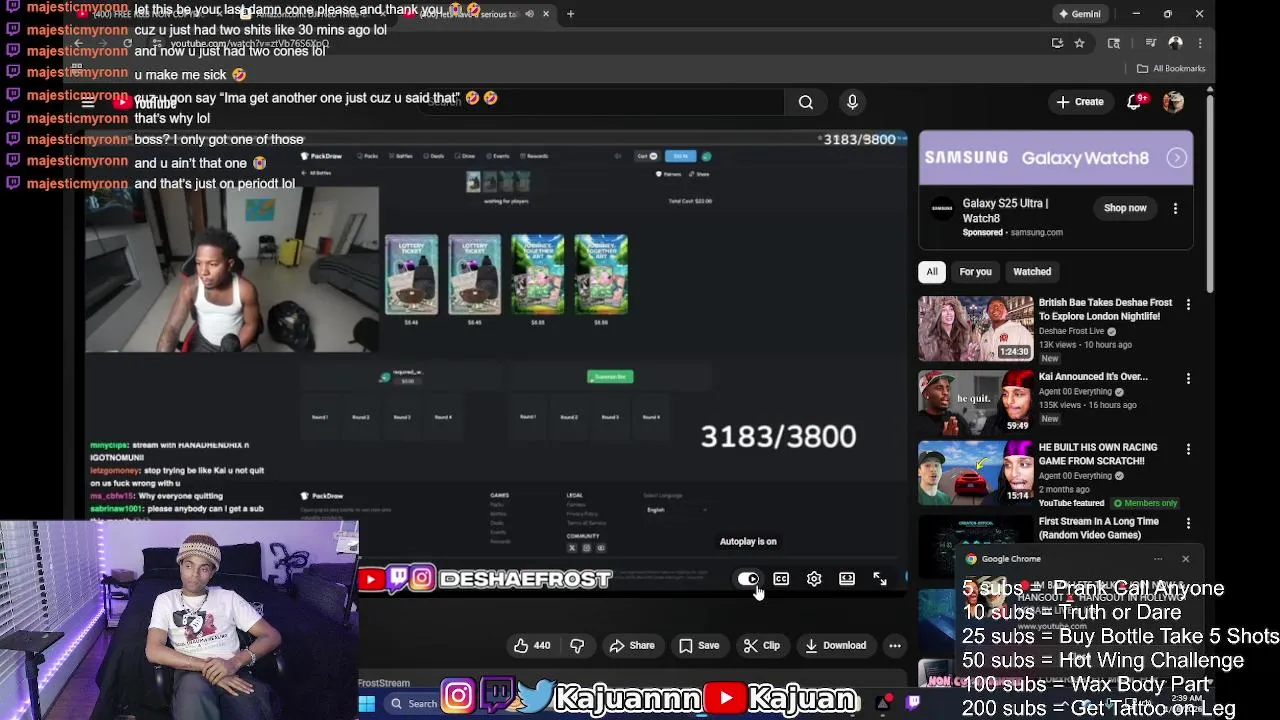Open the YouTube account avatar menu
This screenshot has height=720, width=1280.
click(1173, 102)
